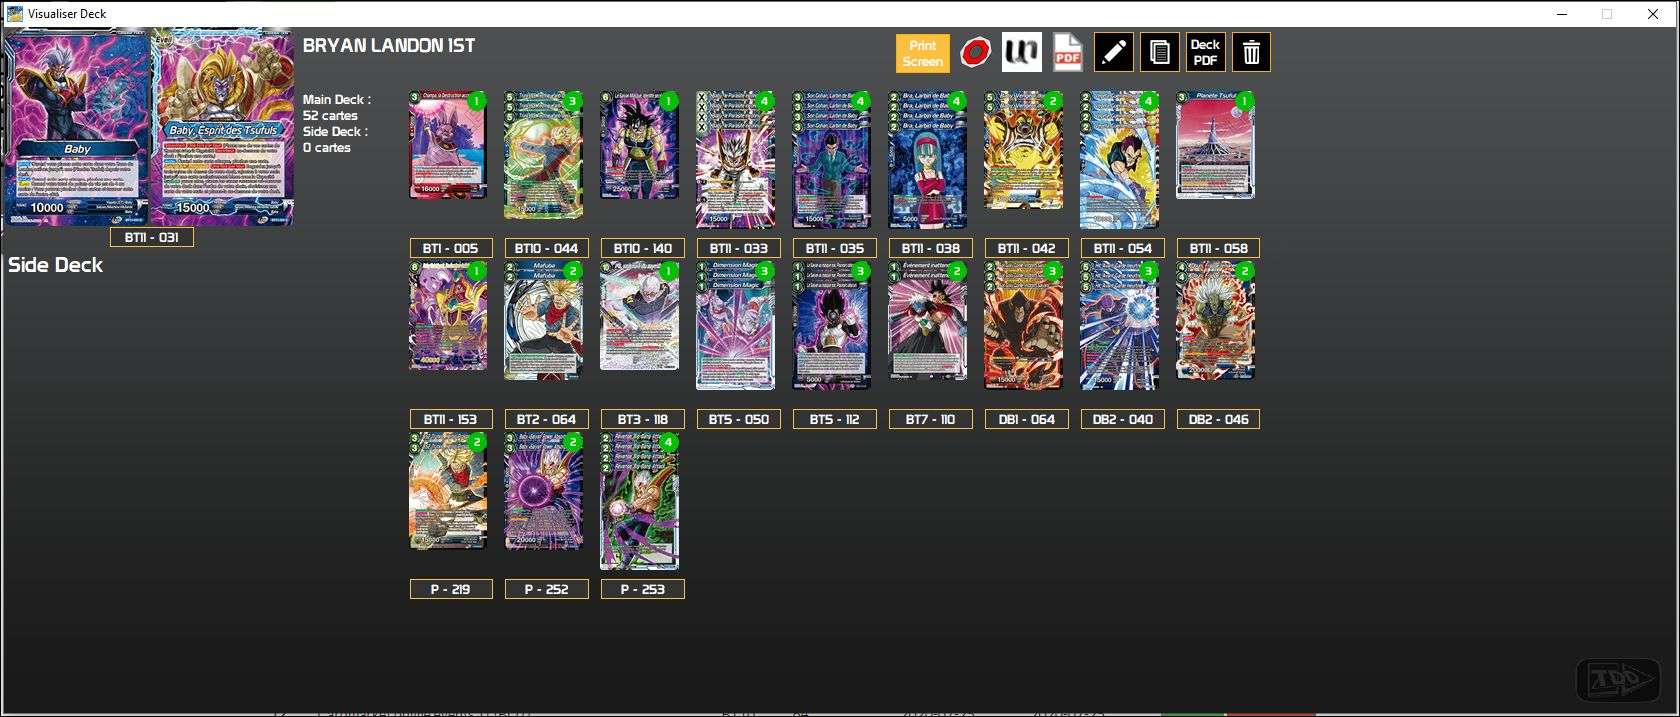Click the BT10 - 044 code label
1680x717 pixels.
pos(547,248)
